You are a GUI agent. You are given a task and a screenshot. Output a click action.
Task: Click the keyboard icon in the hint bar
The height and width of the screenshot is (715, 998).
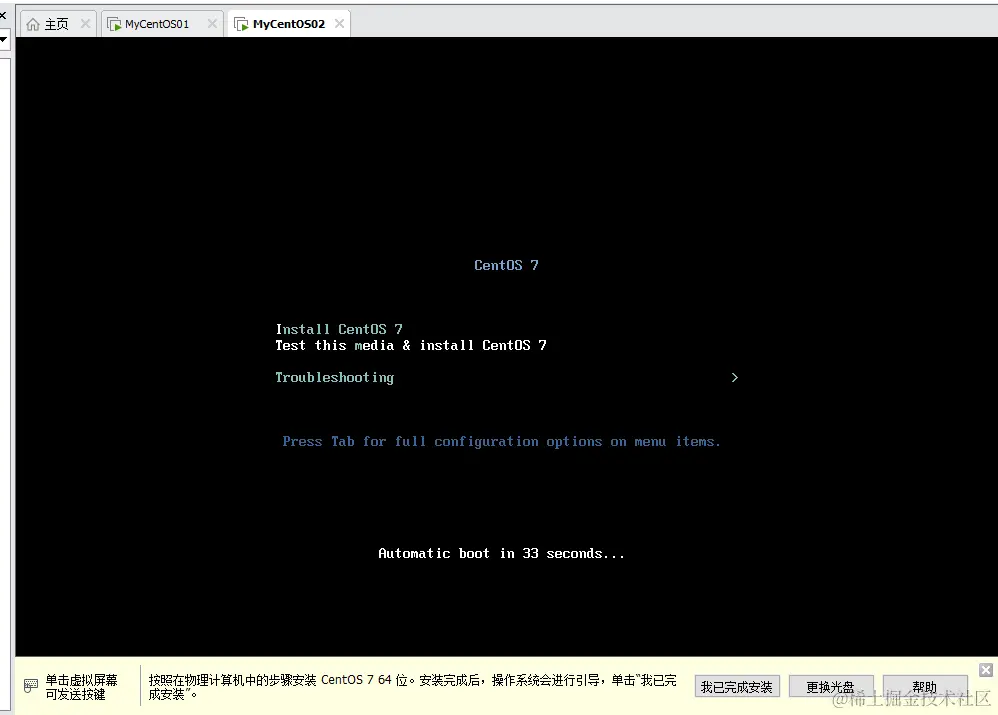coord(31,686)
